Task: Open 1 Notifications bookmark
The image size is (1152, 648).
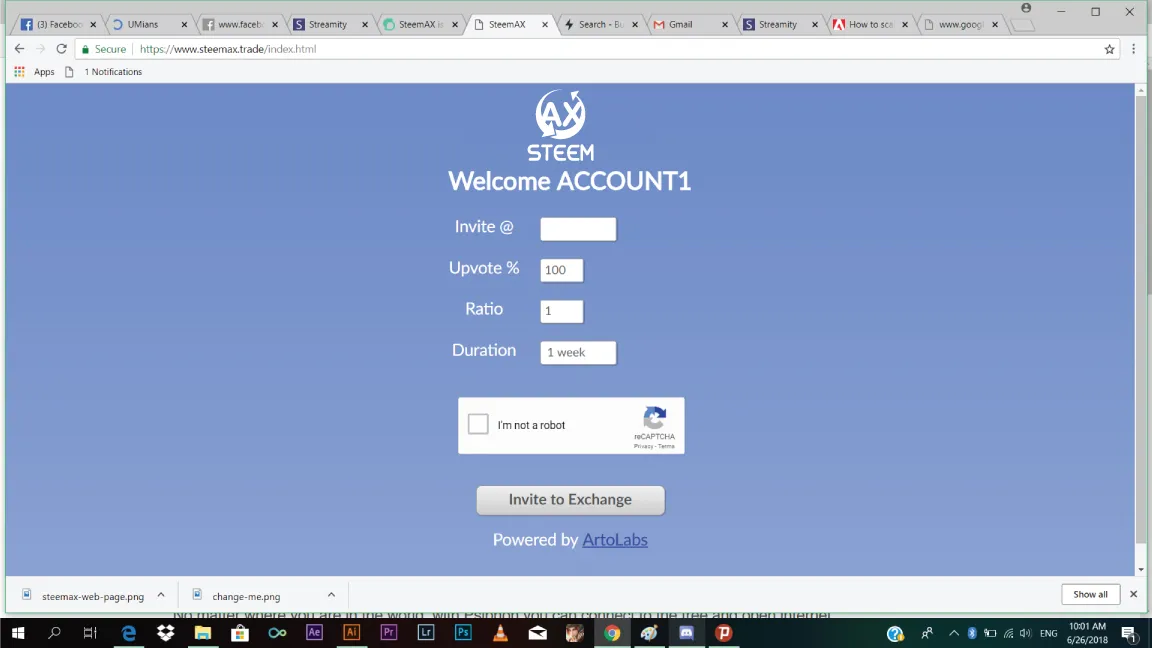Action: [104, 72]
